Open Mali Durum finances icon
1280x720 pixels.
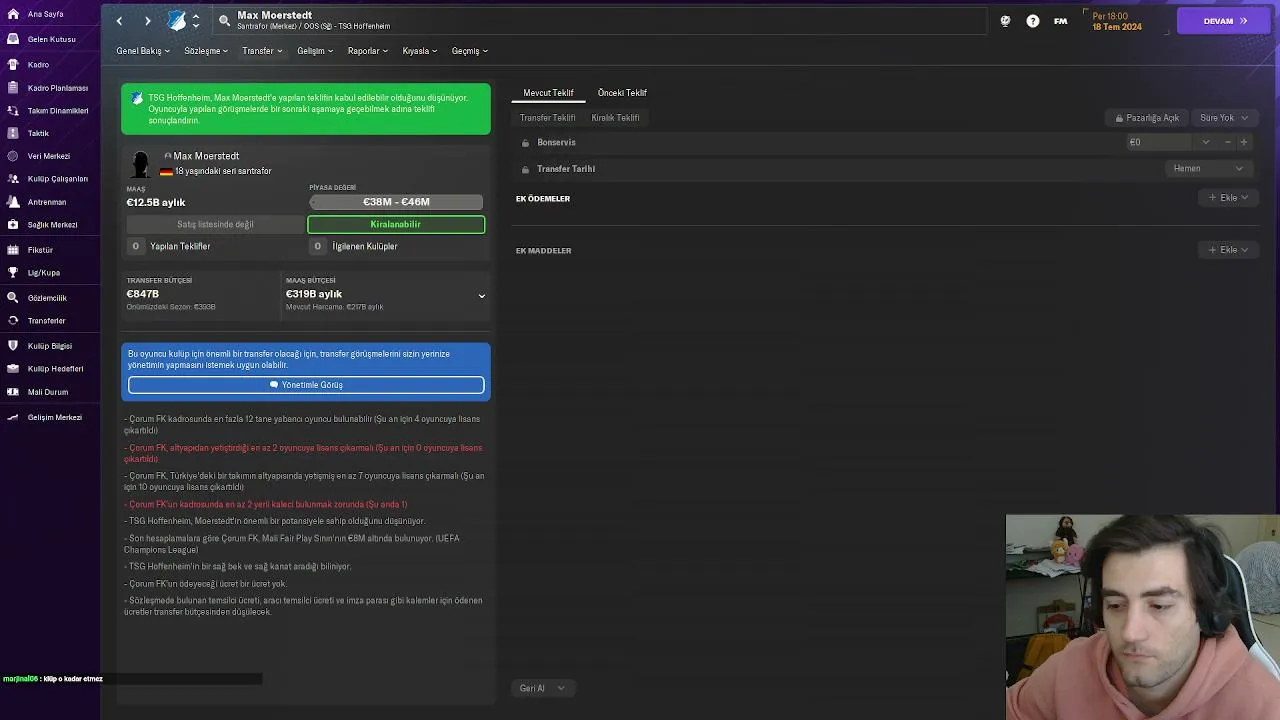point(13,392)
